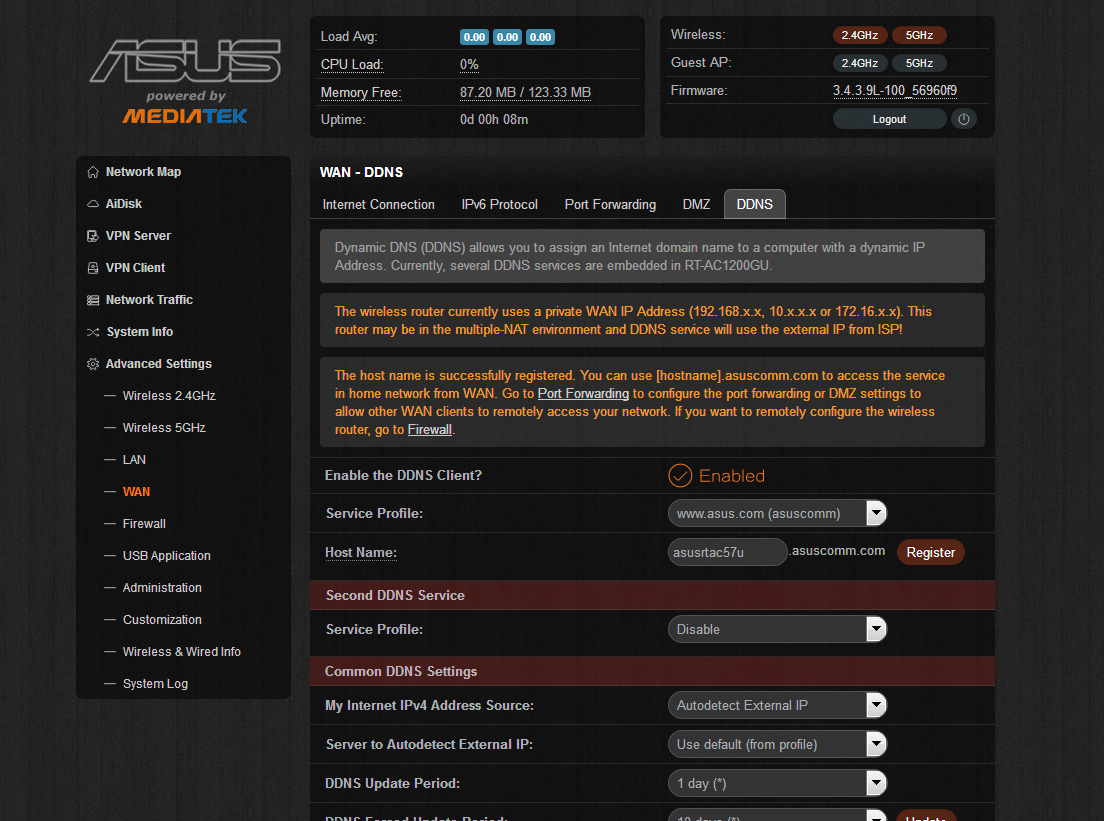Click the Host Name input field
This screenshot has height=821, width=1104.
[x=727, y=552]
